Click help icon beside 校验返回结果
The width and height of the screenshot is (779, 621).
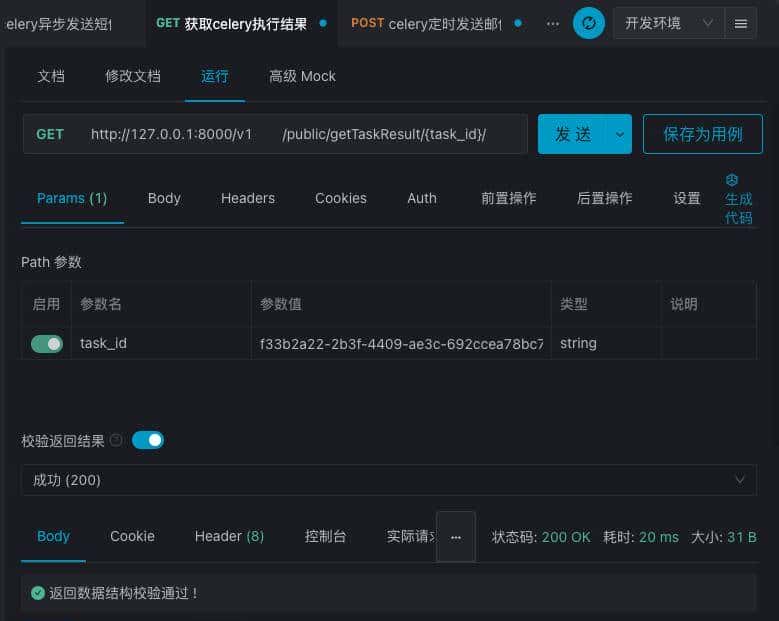tap(116, 440)
